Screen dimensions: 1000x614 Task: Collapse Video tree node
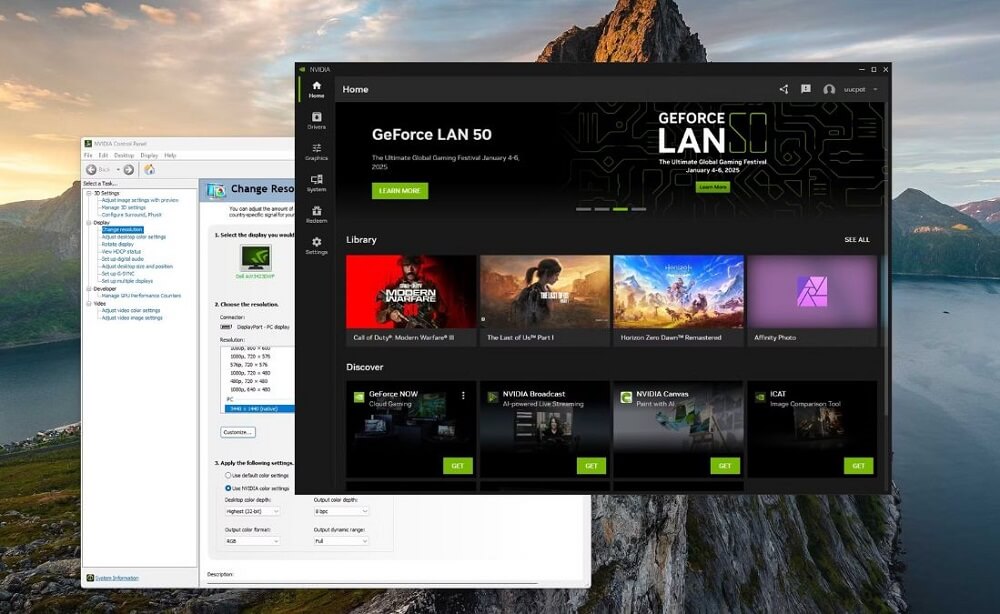[89, 303]
